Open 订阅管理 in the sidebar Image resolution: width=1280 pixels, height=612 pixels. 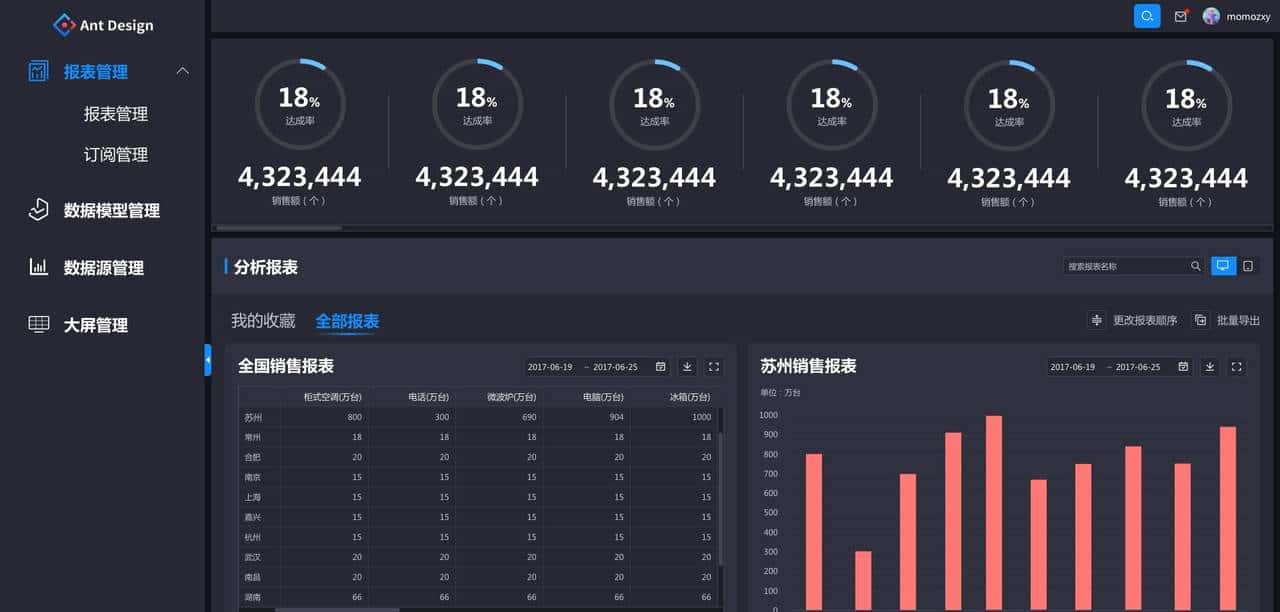tap(116, 155)
